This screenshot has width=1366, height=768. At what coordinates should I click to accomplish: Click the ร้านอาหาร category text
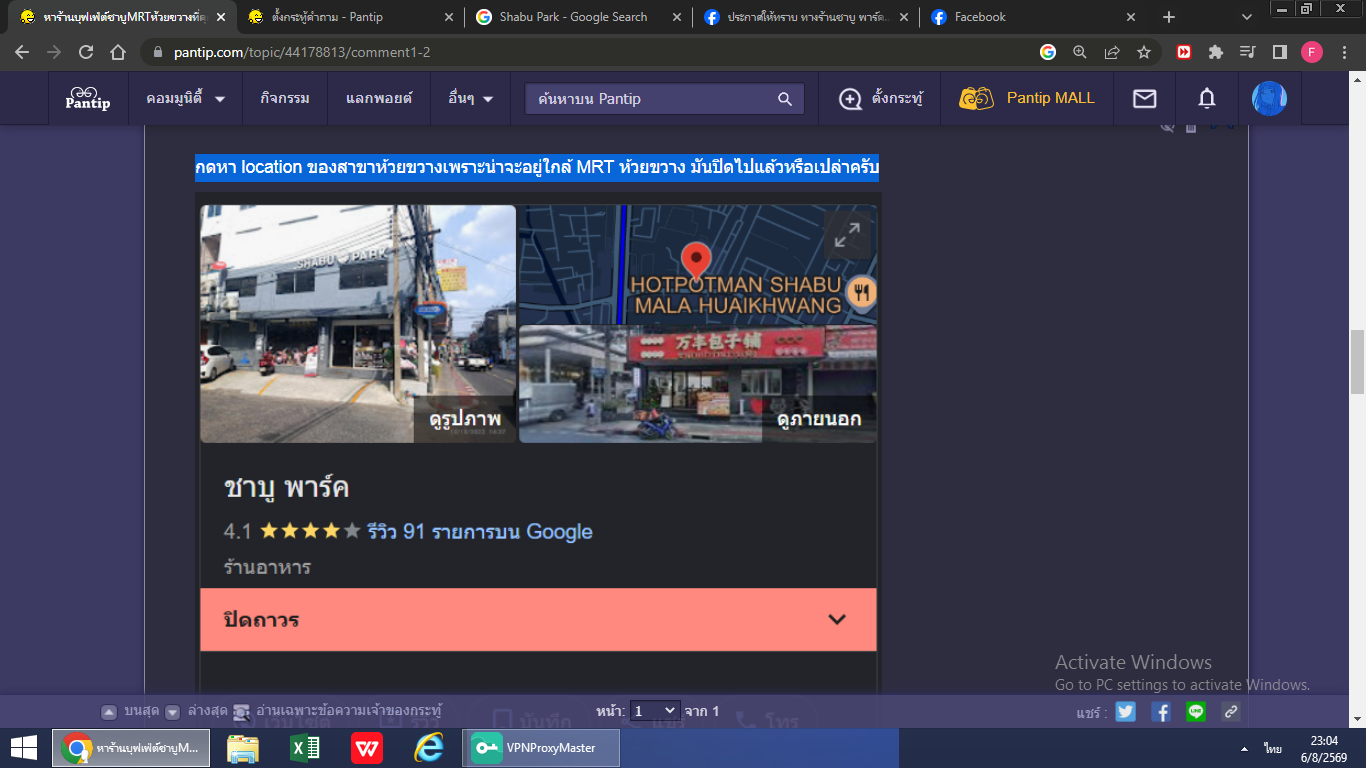point(267,567)
